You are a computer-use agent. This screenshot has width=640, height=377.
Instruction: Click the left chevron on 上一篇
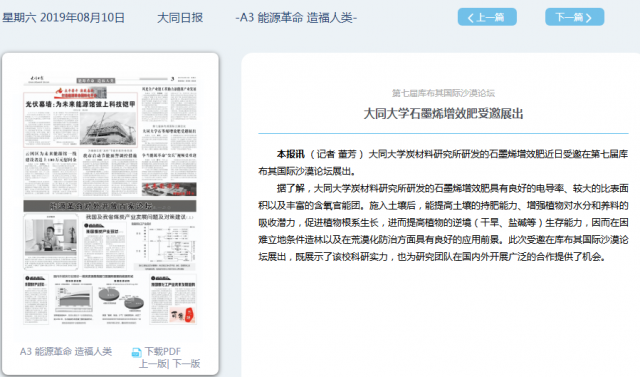pos(470,18)
